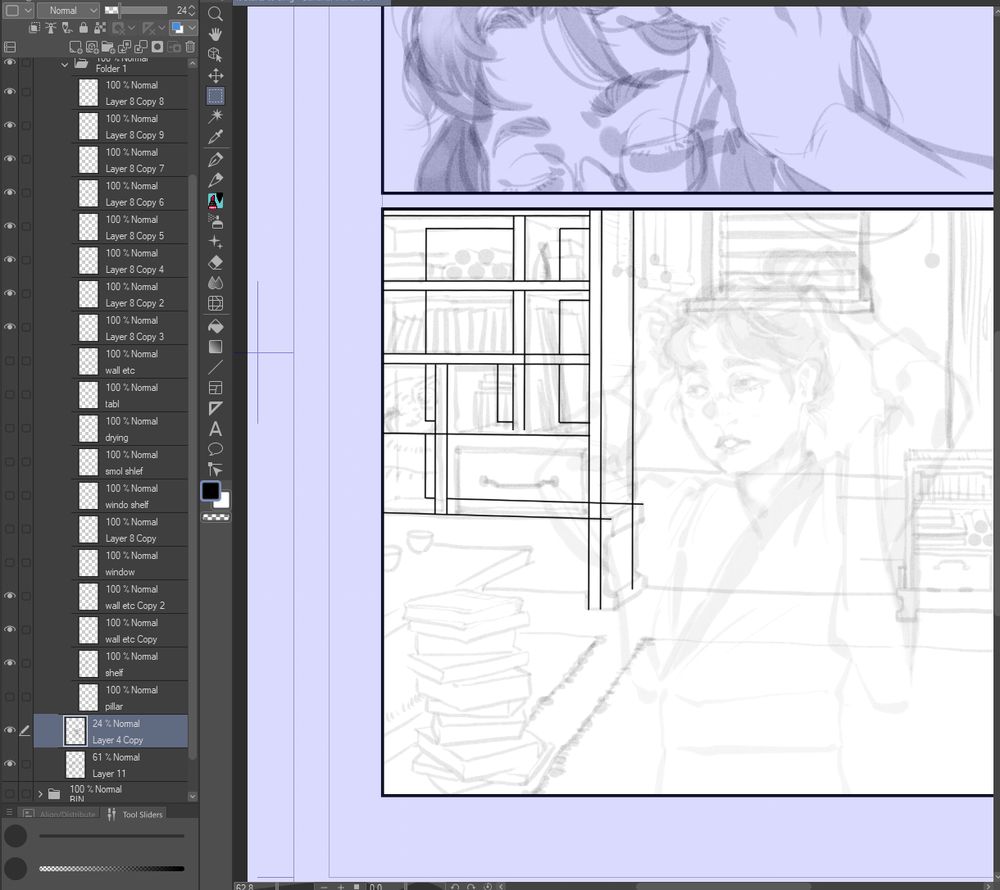1000x890 pixels.
Task: Select the Balloon tool
Action: 216,449
